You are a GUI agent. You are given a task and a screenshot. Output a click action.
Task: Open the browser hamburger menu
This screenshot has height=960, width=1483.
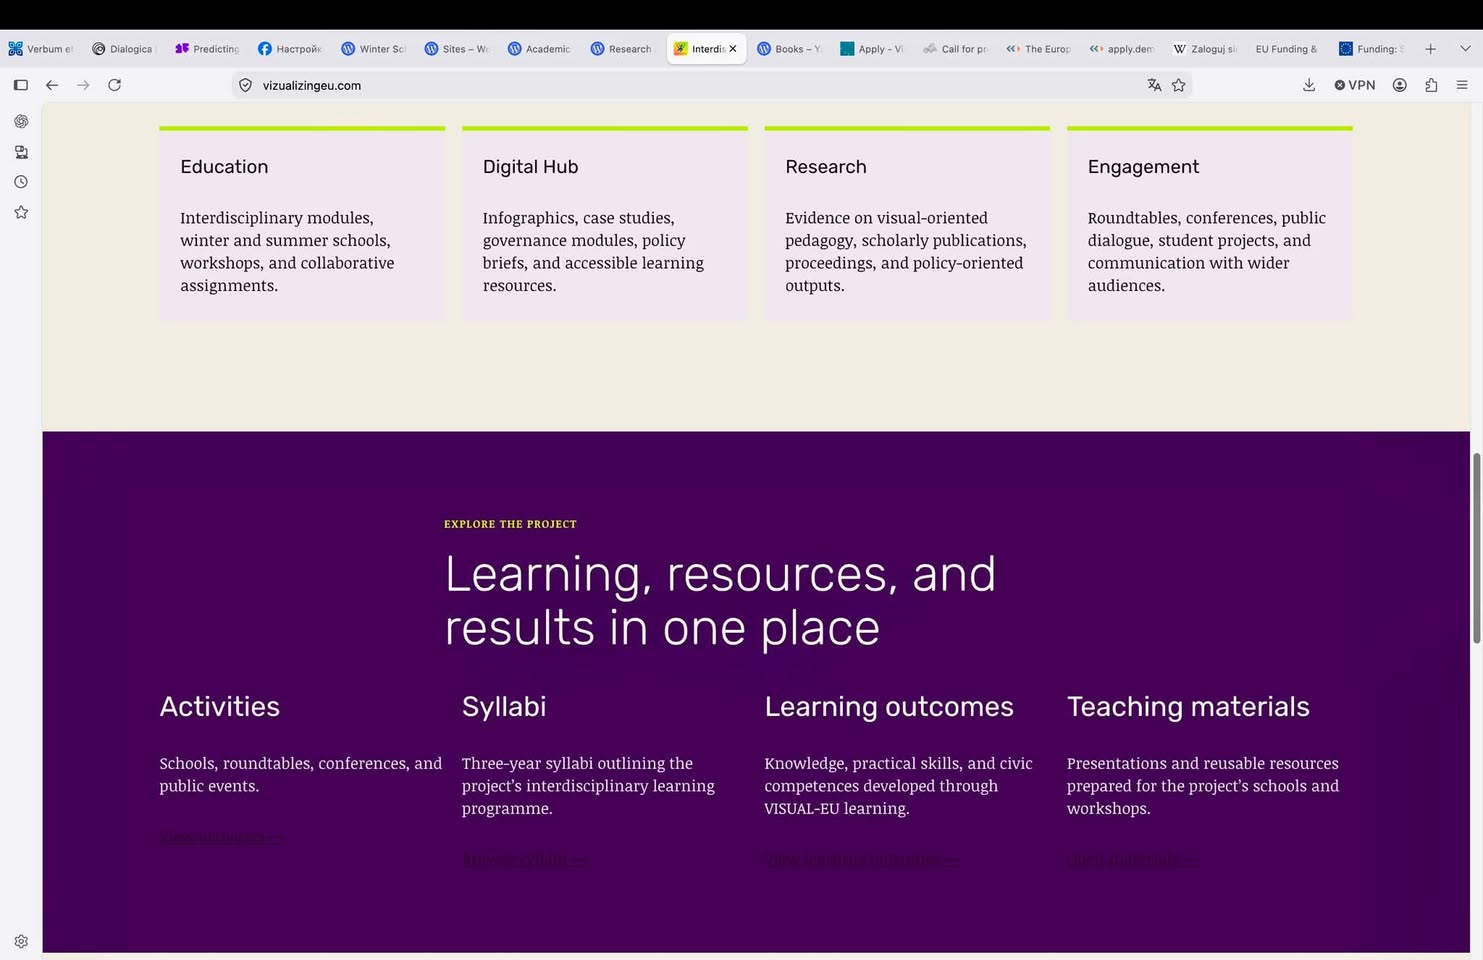click(x=1462, y=85)
